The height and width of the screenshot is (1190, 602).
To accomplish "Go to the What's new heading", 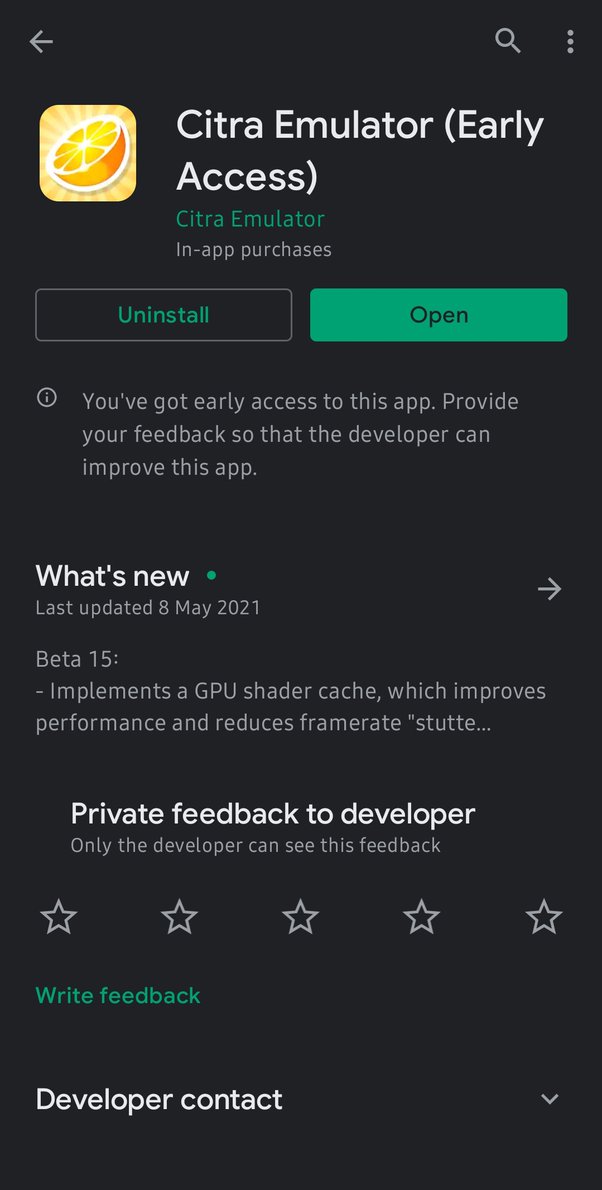I will coord(112,576).
